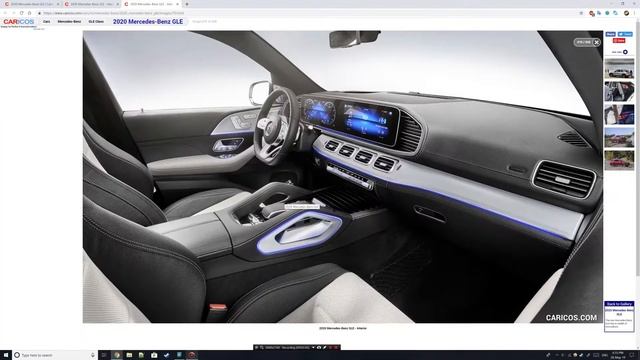Bookmark this page with the star icon

[581, 13]
